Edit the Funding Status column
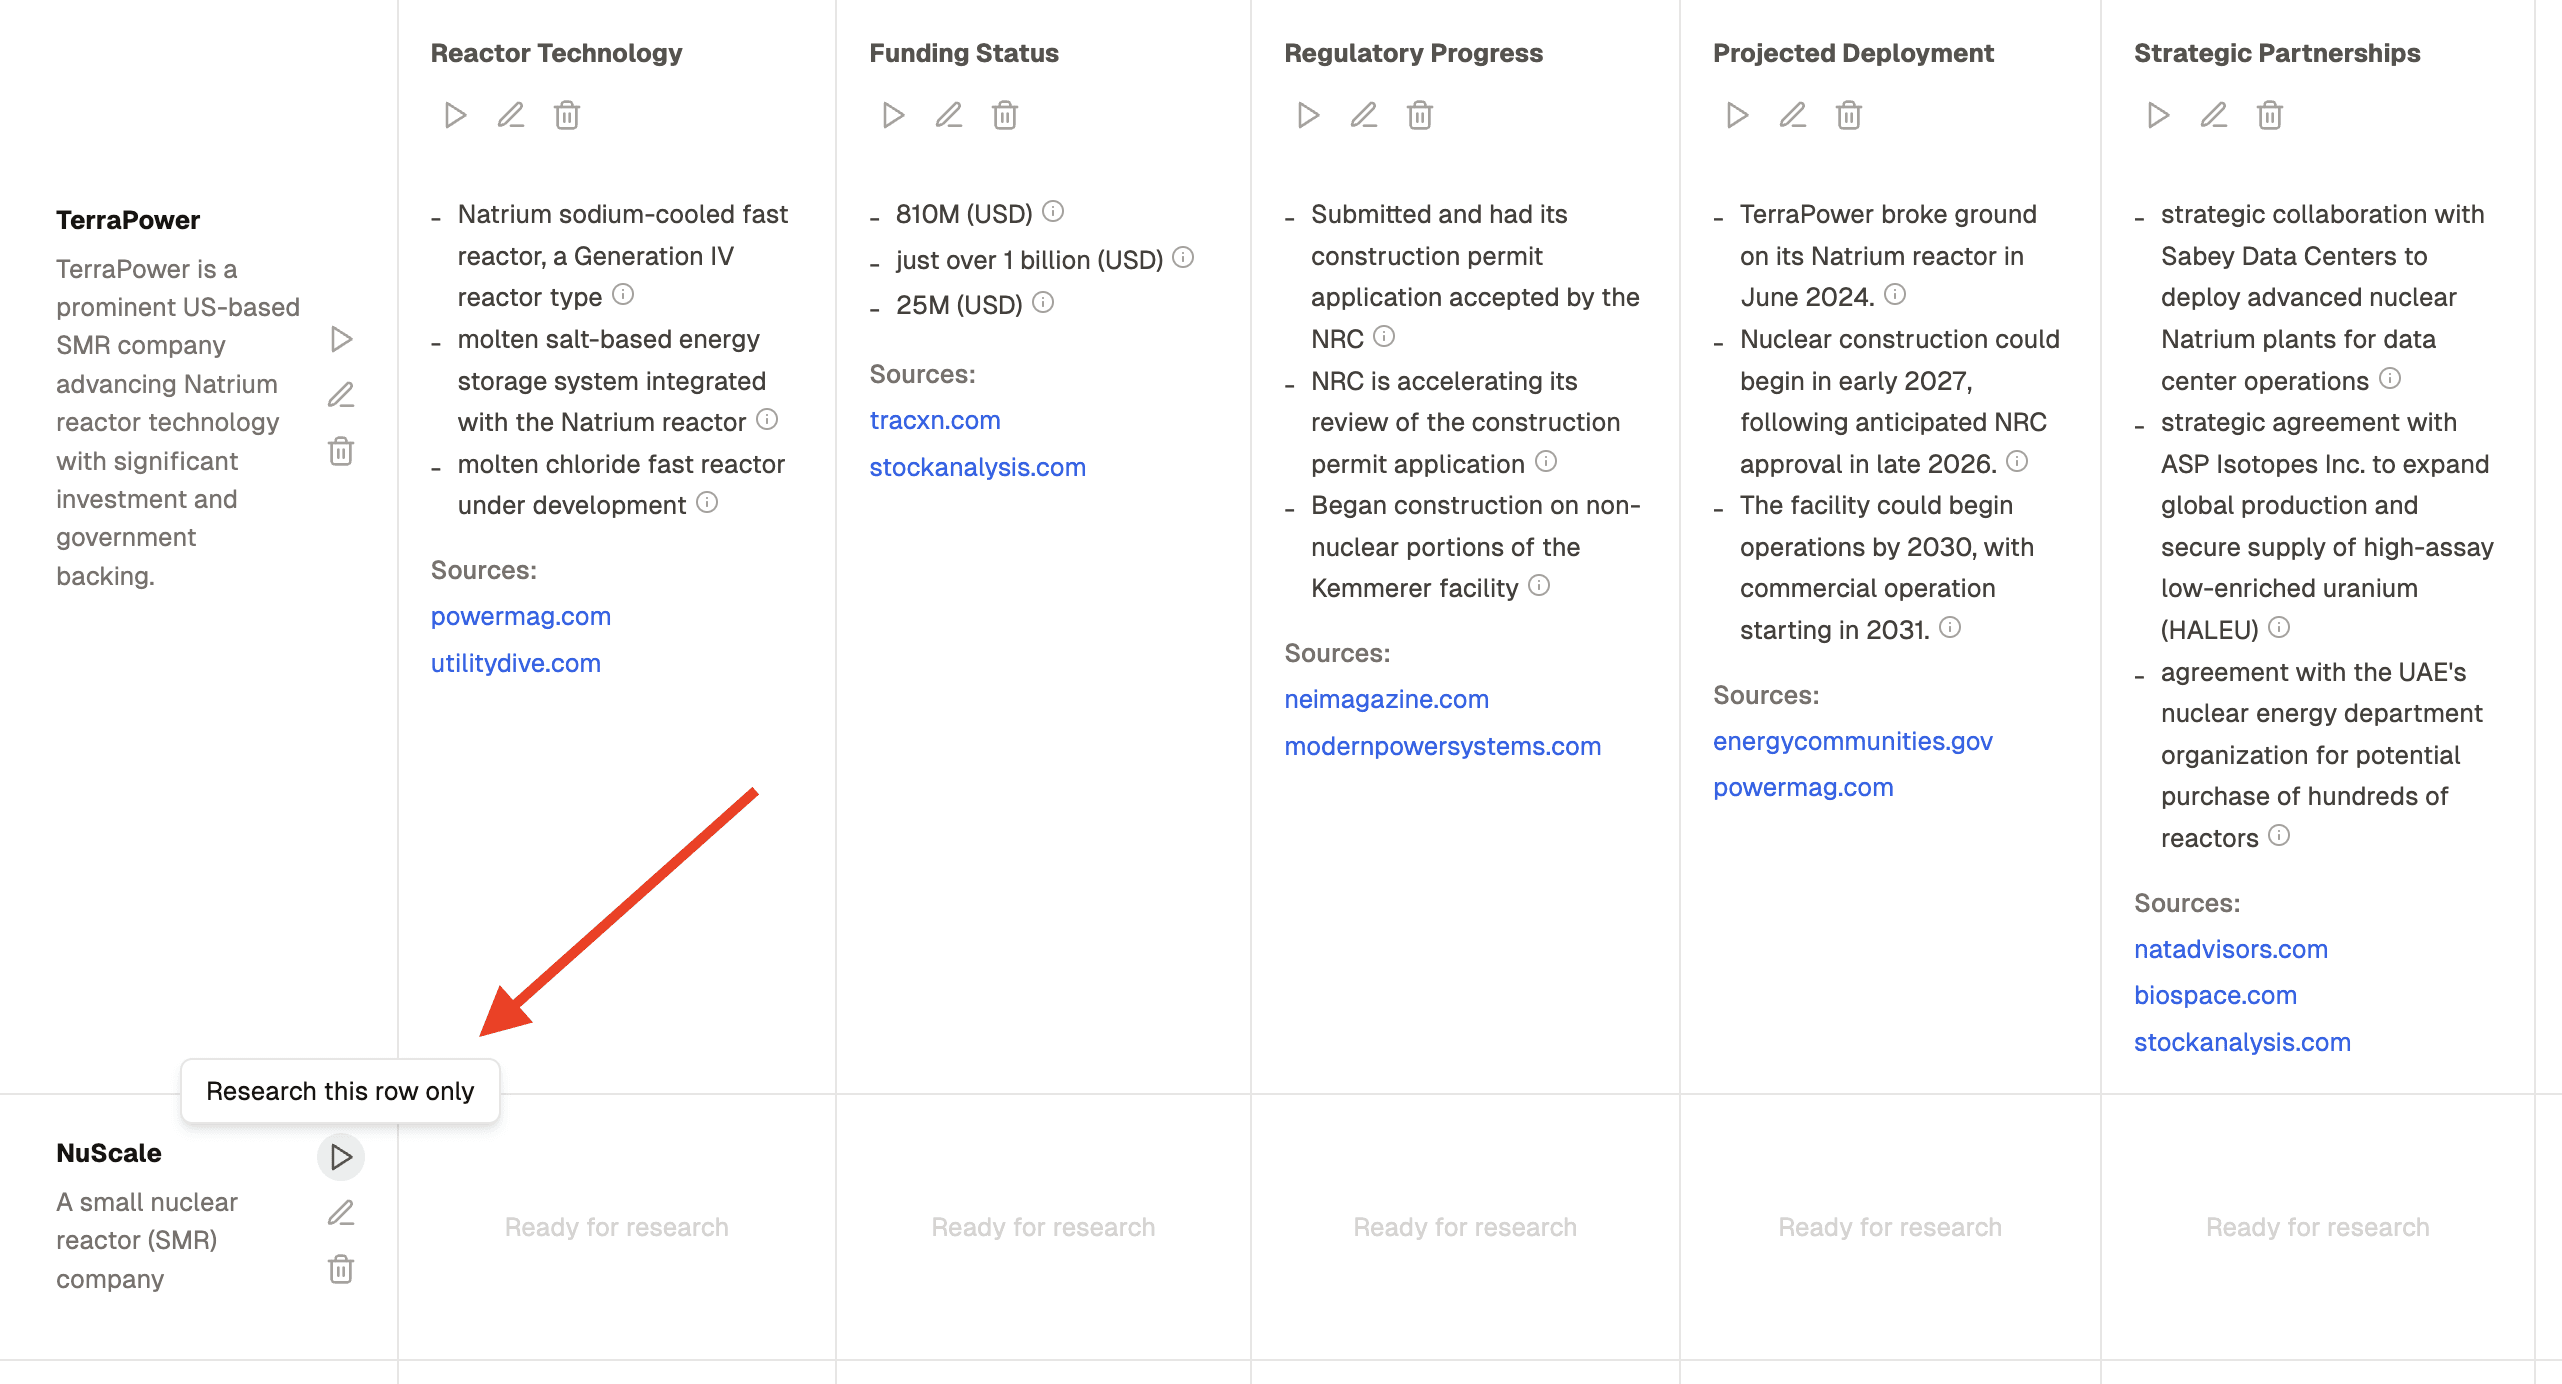Screen dimensions: 2562x1384 [948, 115]
